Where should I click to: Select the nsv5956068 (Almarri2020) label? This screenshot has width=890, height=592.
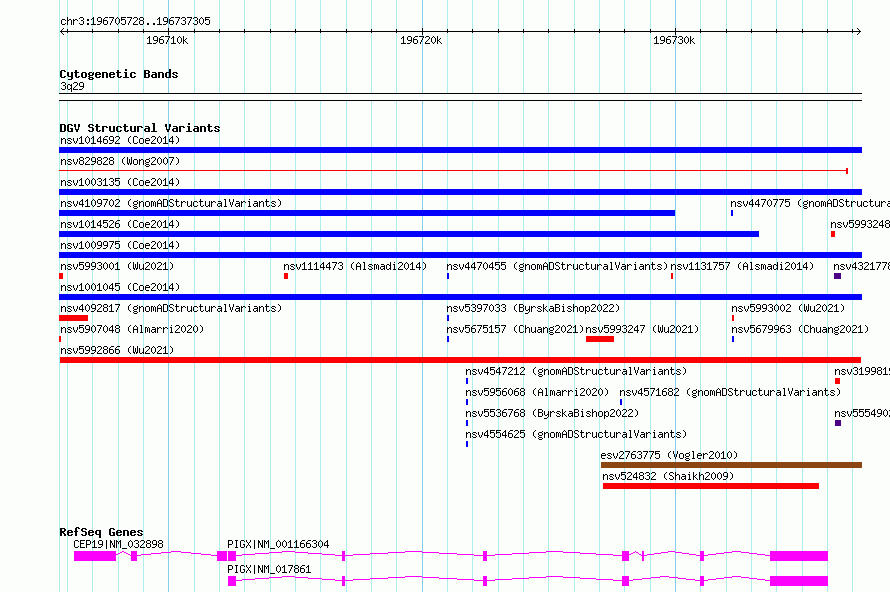coord(537,392)
